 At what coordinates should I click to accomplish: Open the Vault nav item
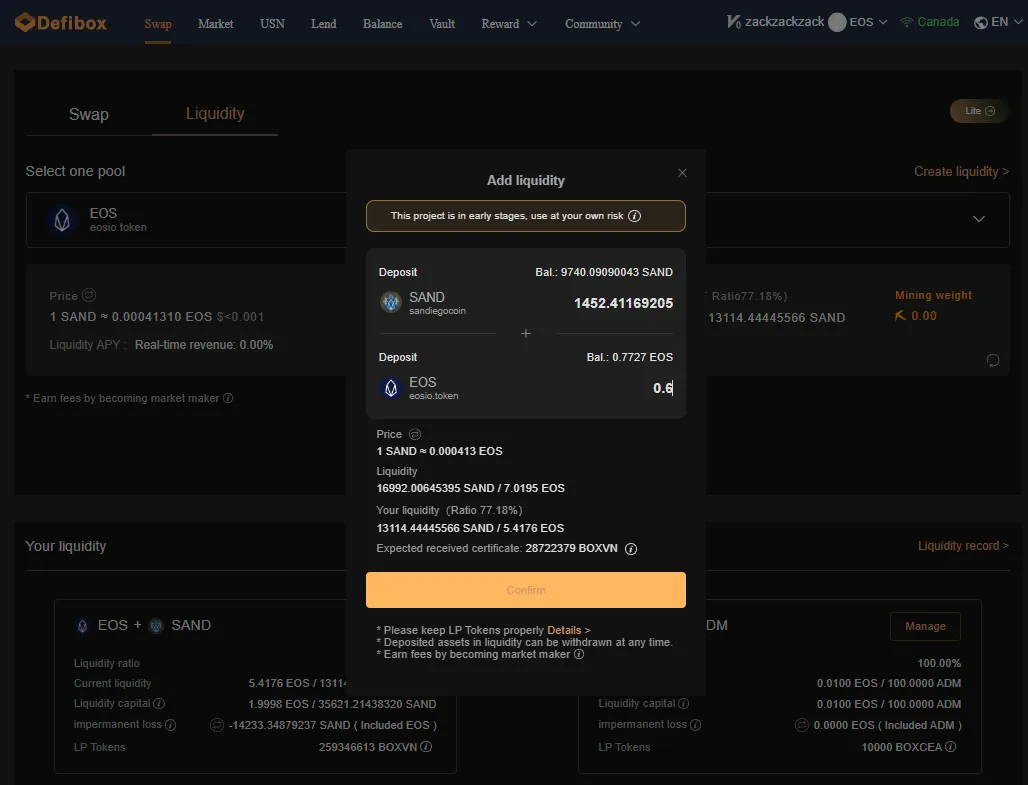click(x=442, y=24)
